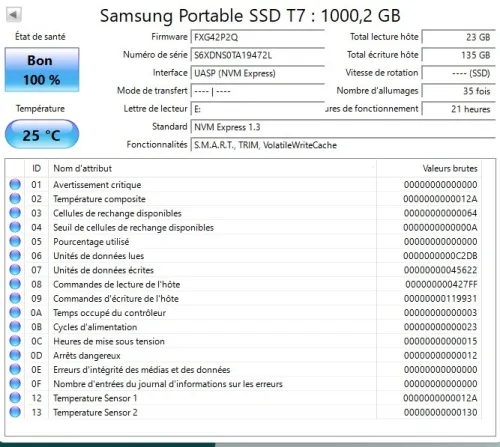Click status icon for Pourcentage utilisé

pos(15,241)
